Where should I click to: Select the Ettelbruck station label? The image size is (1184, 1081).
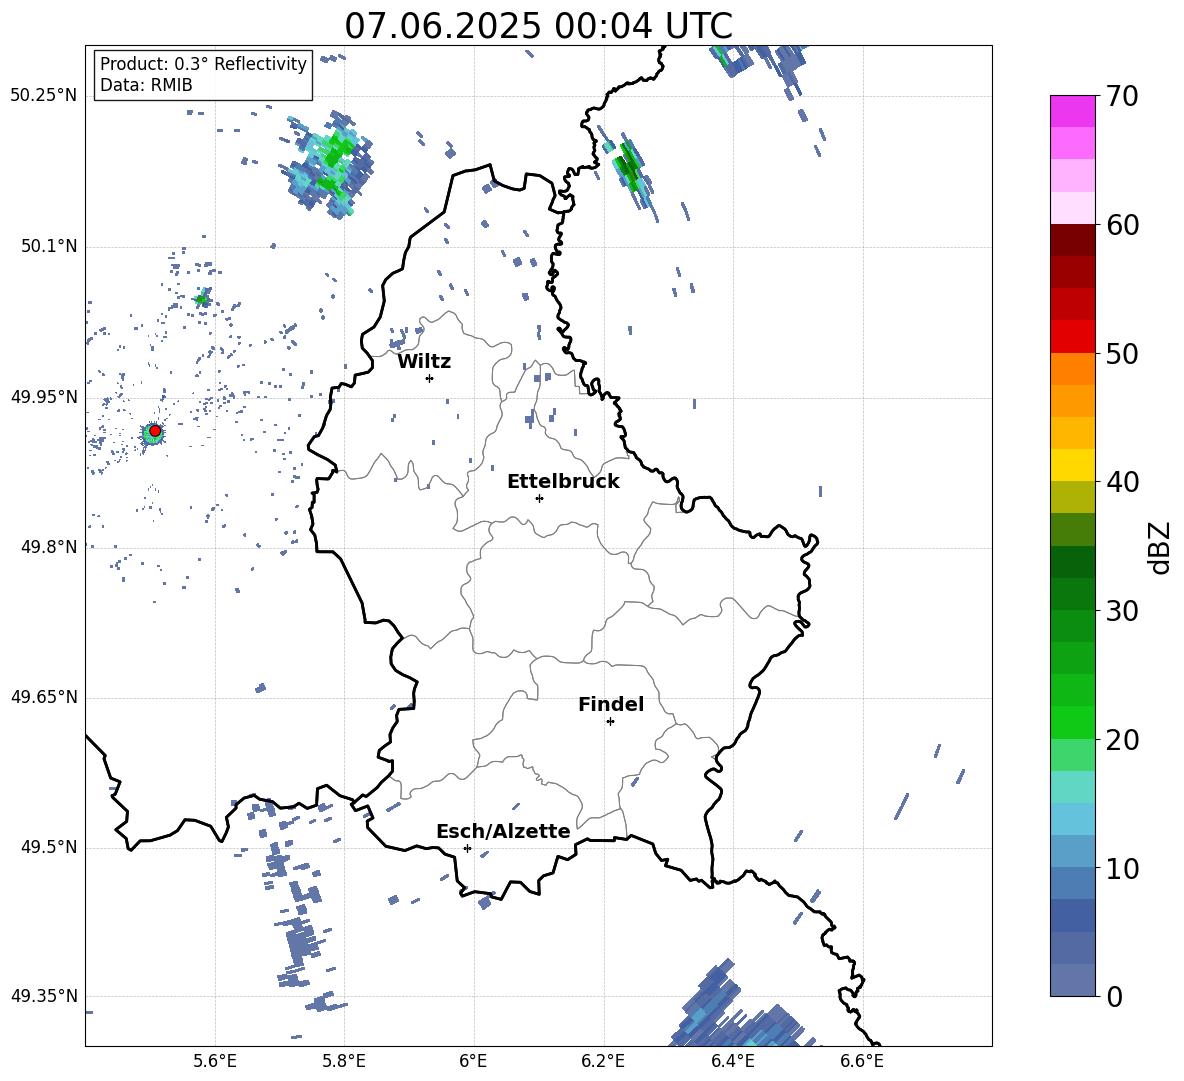tap(563, 481)
